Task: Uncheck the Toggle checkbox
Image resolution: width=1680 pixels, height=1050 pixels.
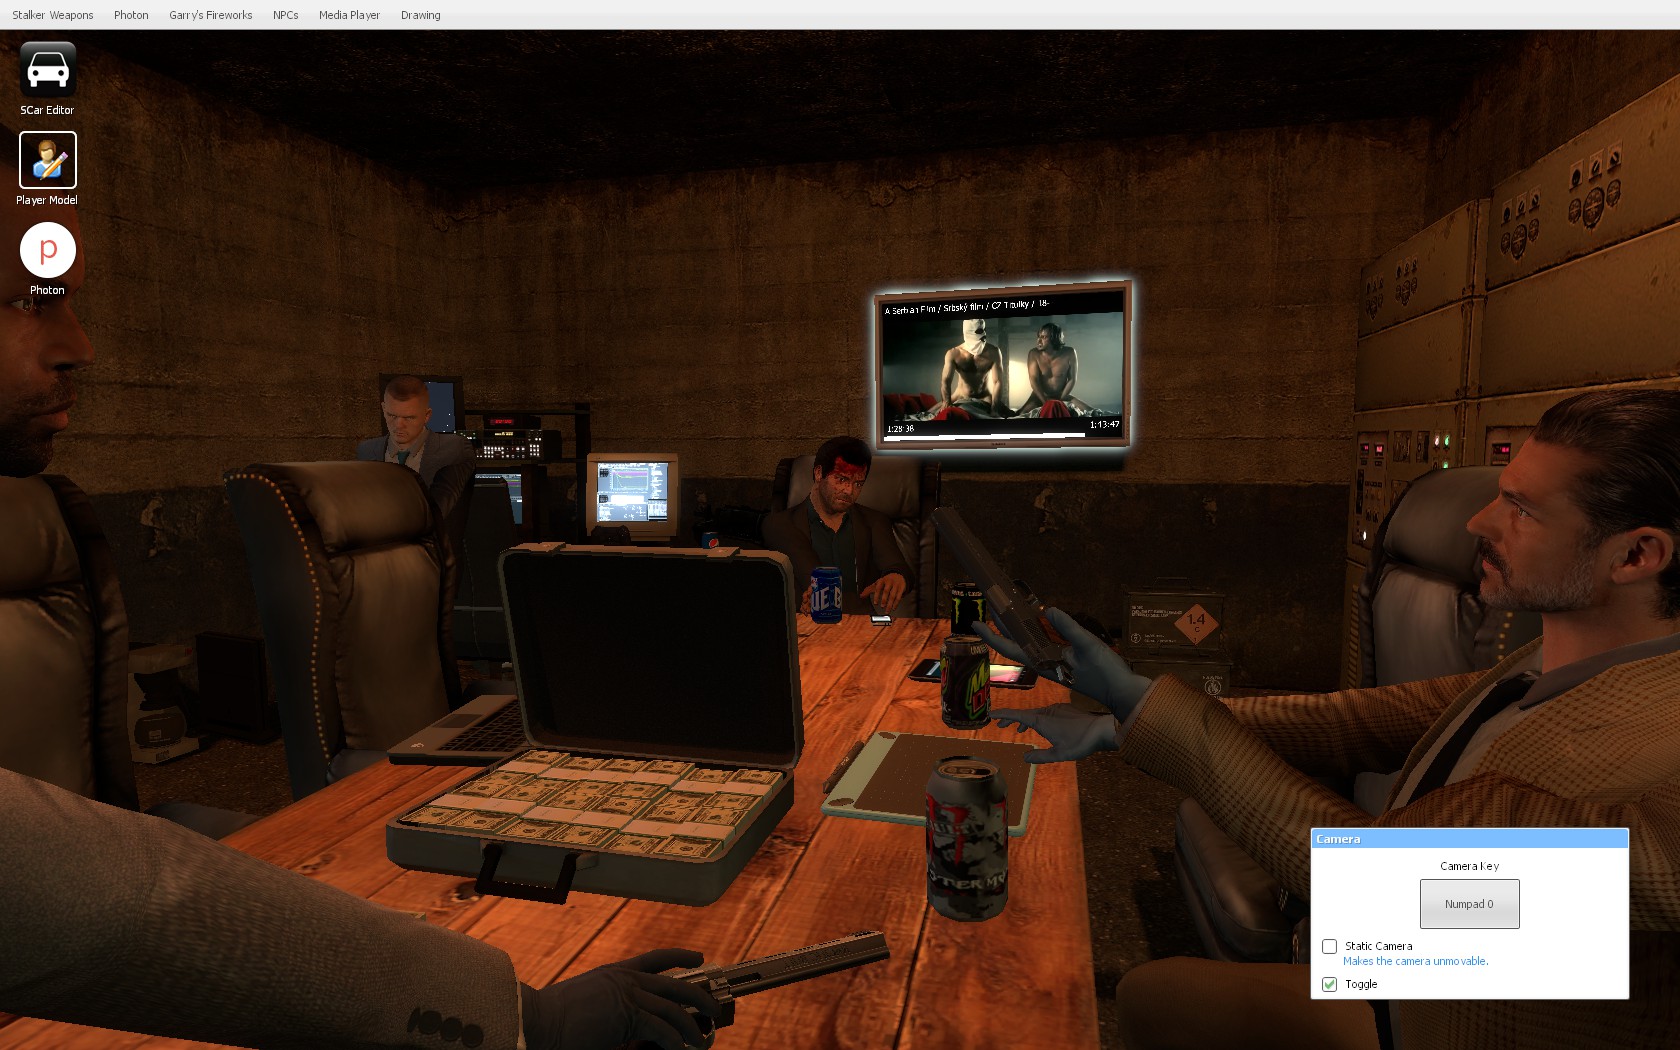Action: point(1329,984)
